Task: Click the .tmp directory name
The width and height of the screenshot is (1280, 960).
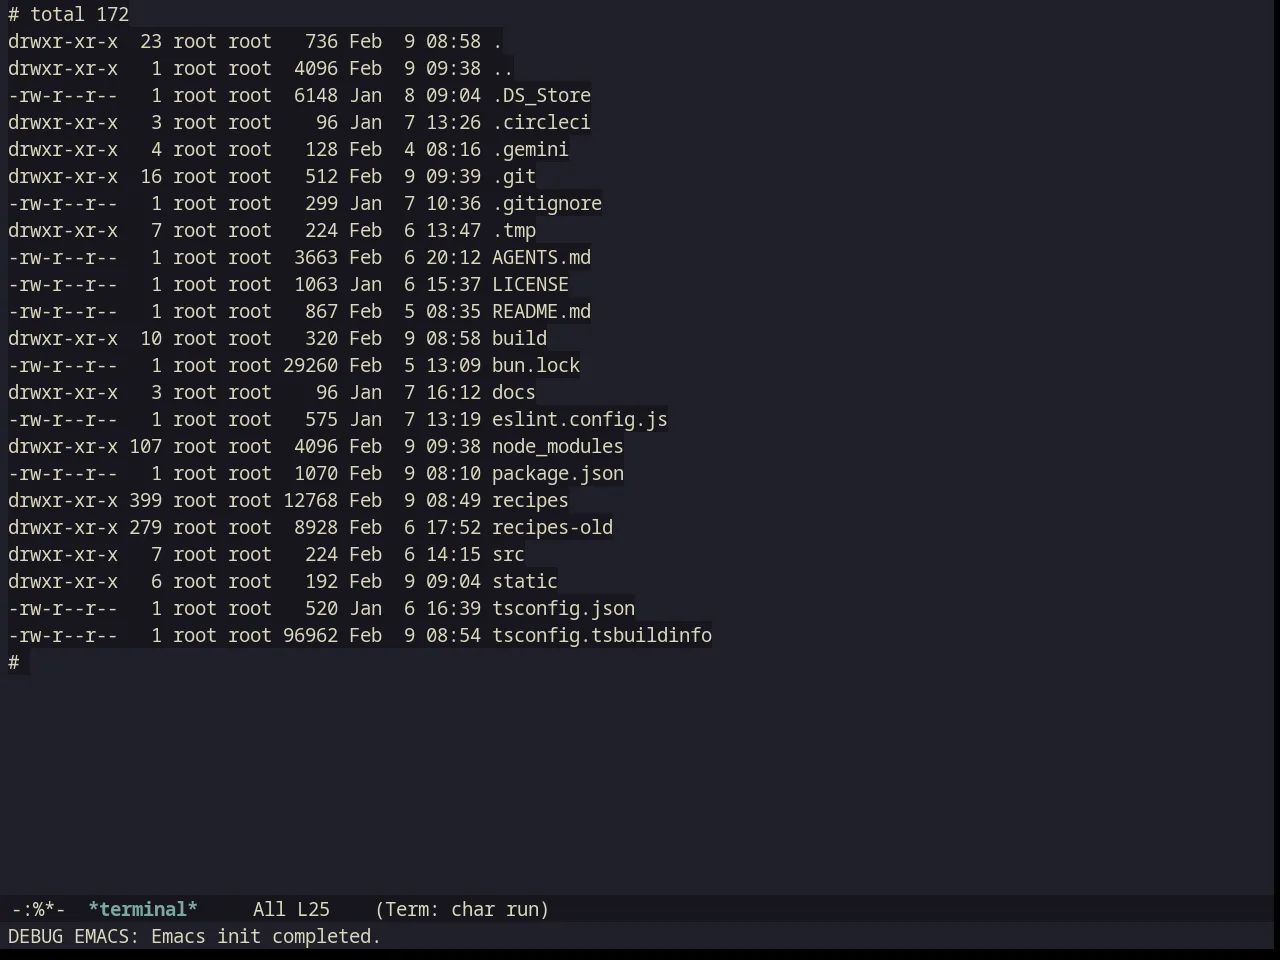Action: [x=514, y=230]
